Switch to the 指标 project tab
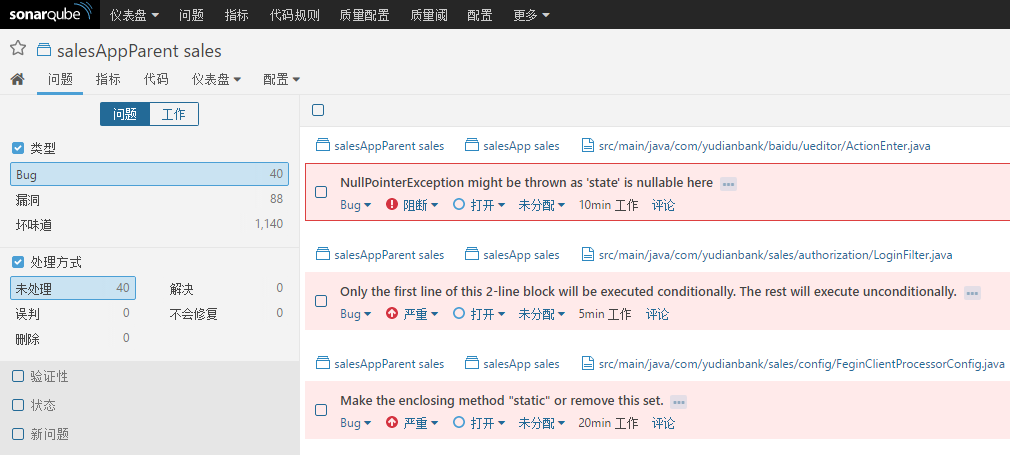The image size is (1010, 455). pos(108,79)
